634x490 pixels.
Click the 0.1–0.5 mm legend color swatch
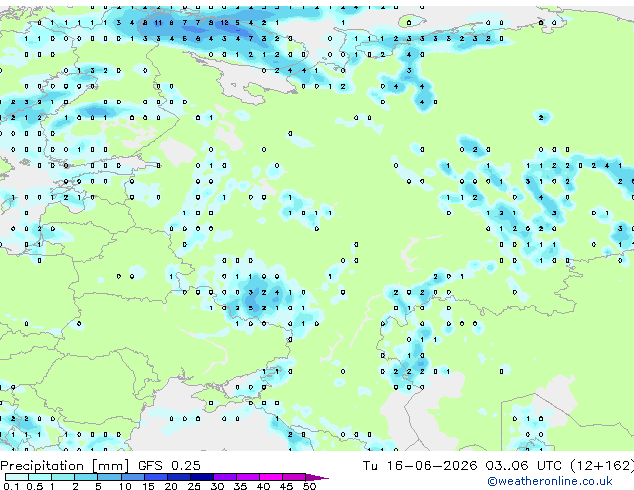(x=17, y=477)
